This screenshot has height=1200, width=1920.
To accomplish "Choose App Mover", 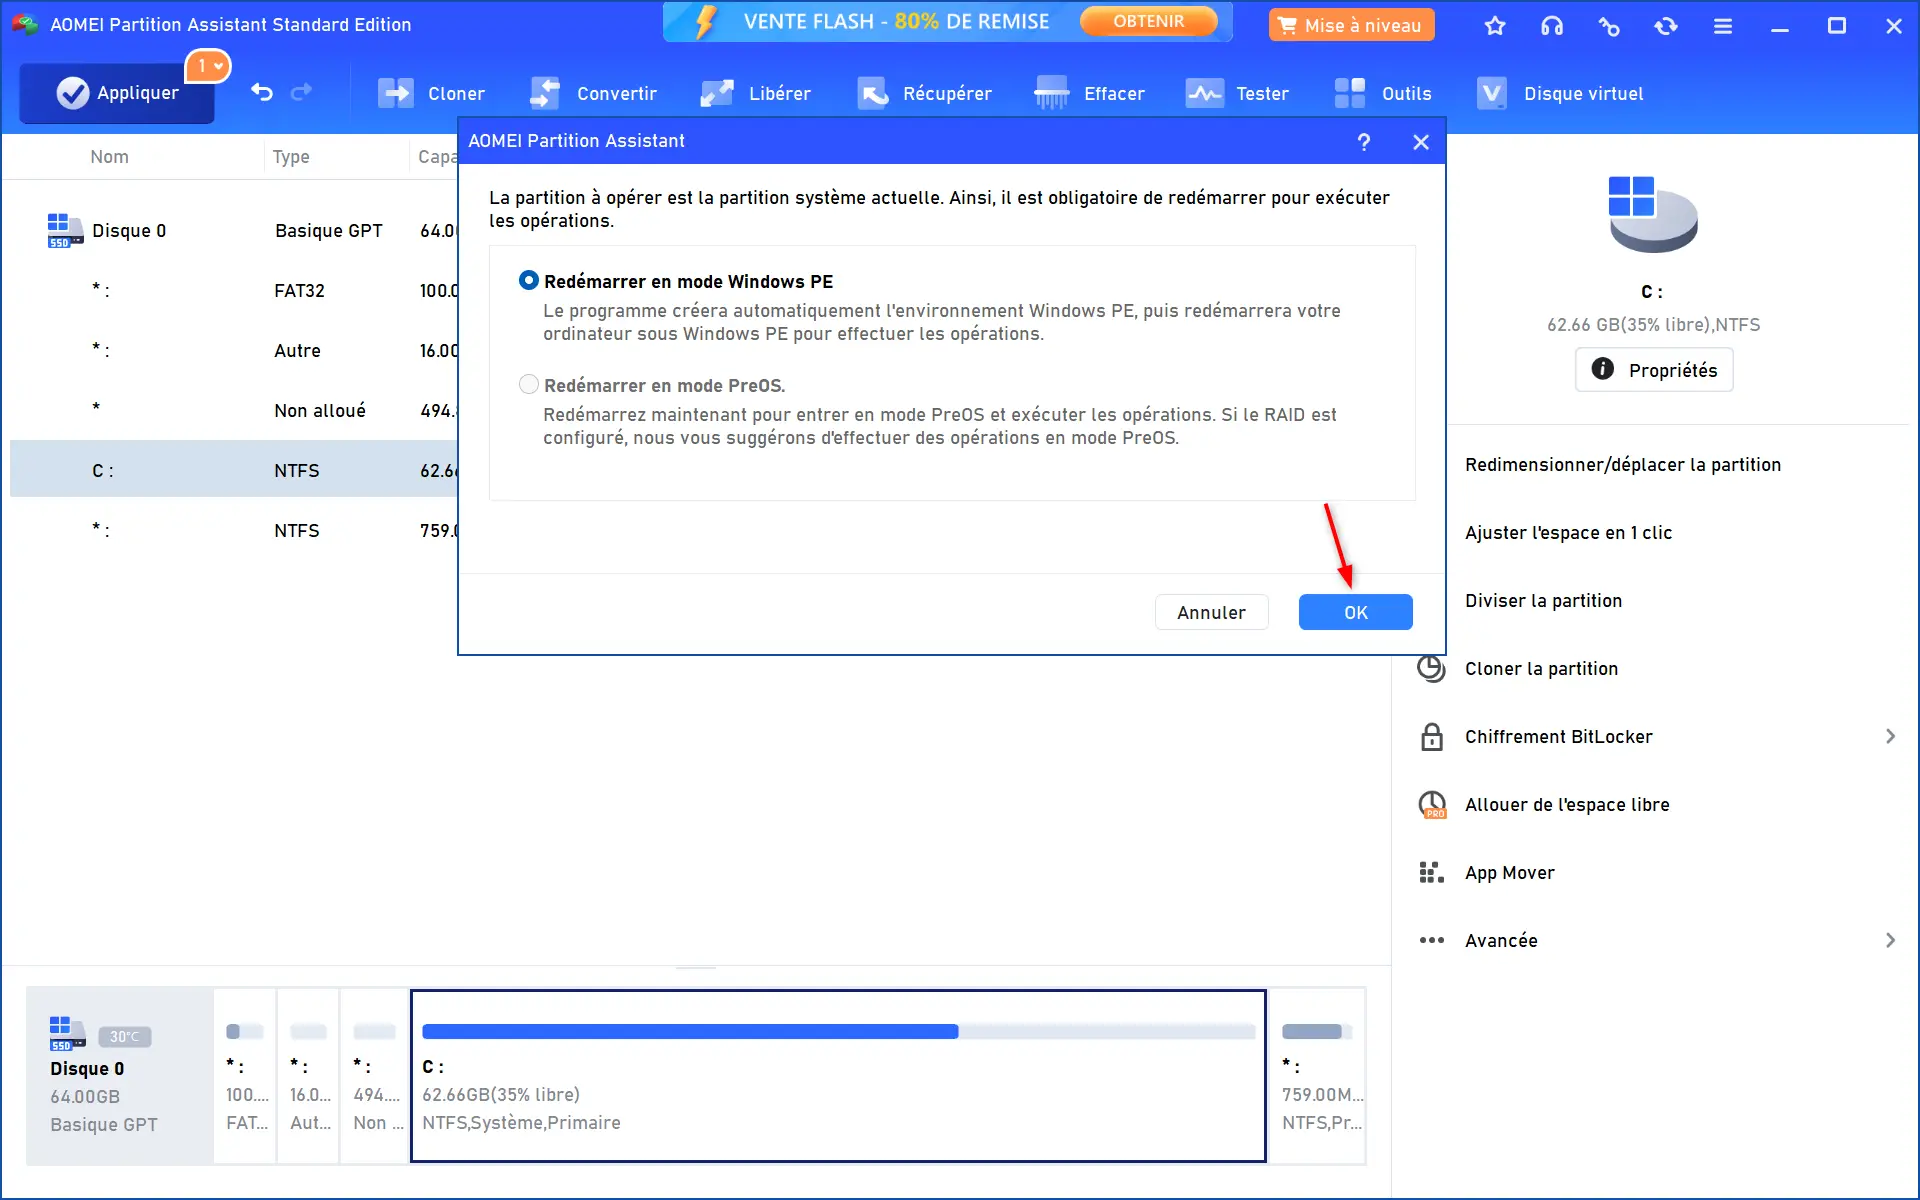I will (1510, 872).
